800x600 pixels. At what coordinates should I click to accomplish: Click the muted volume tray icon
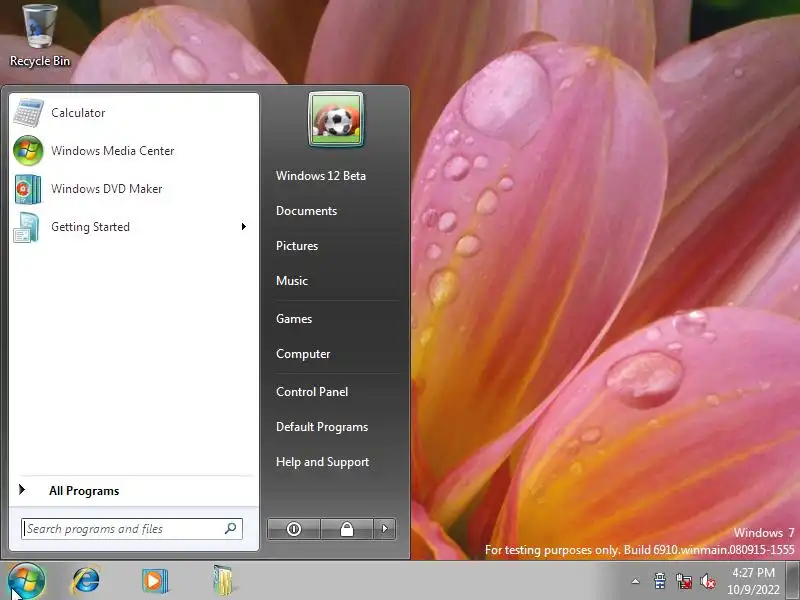point(708,581)
